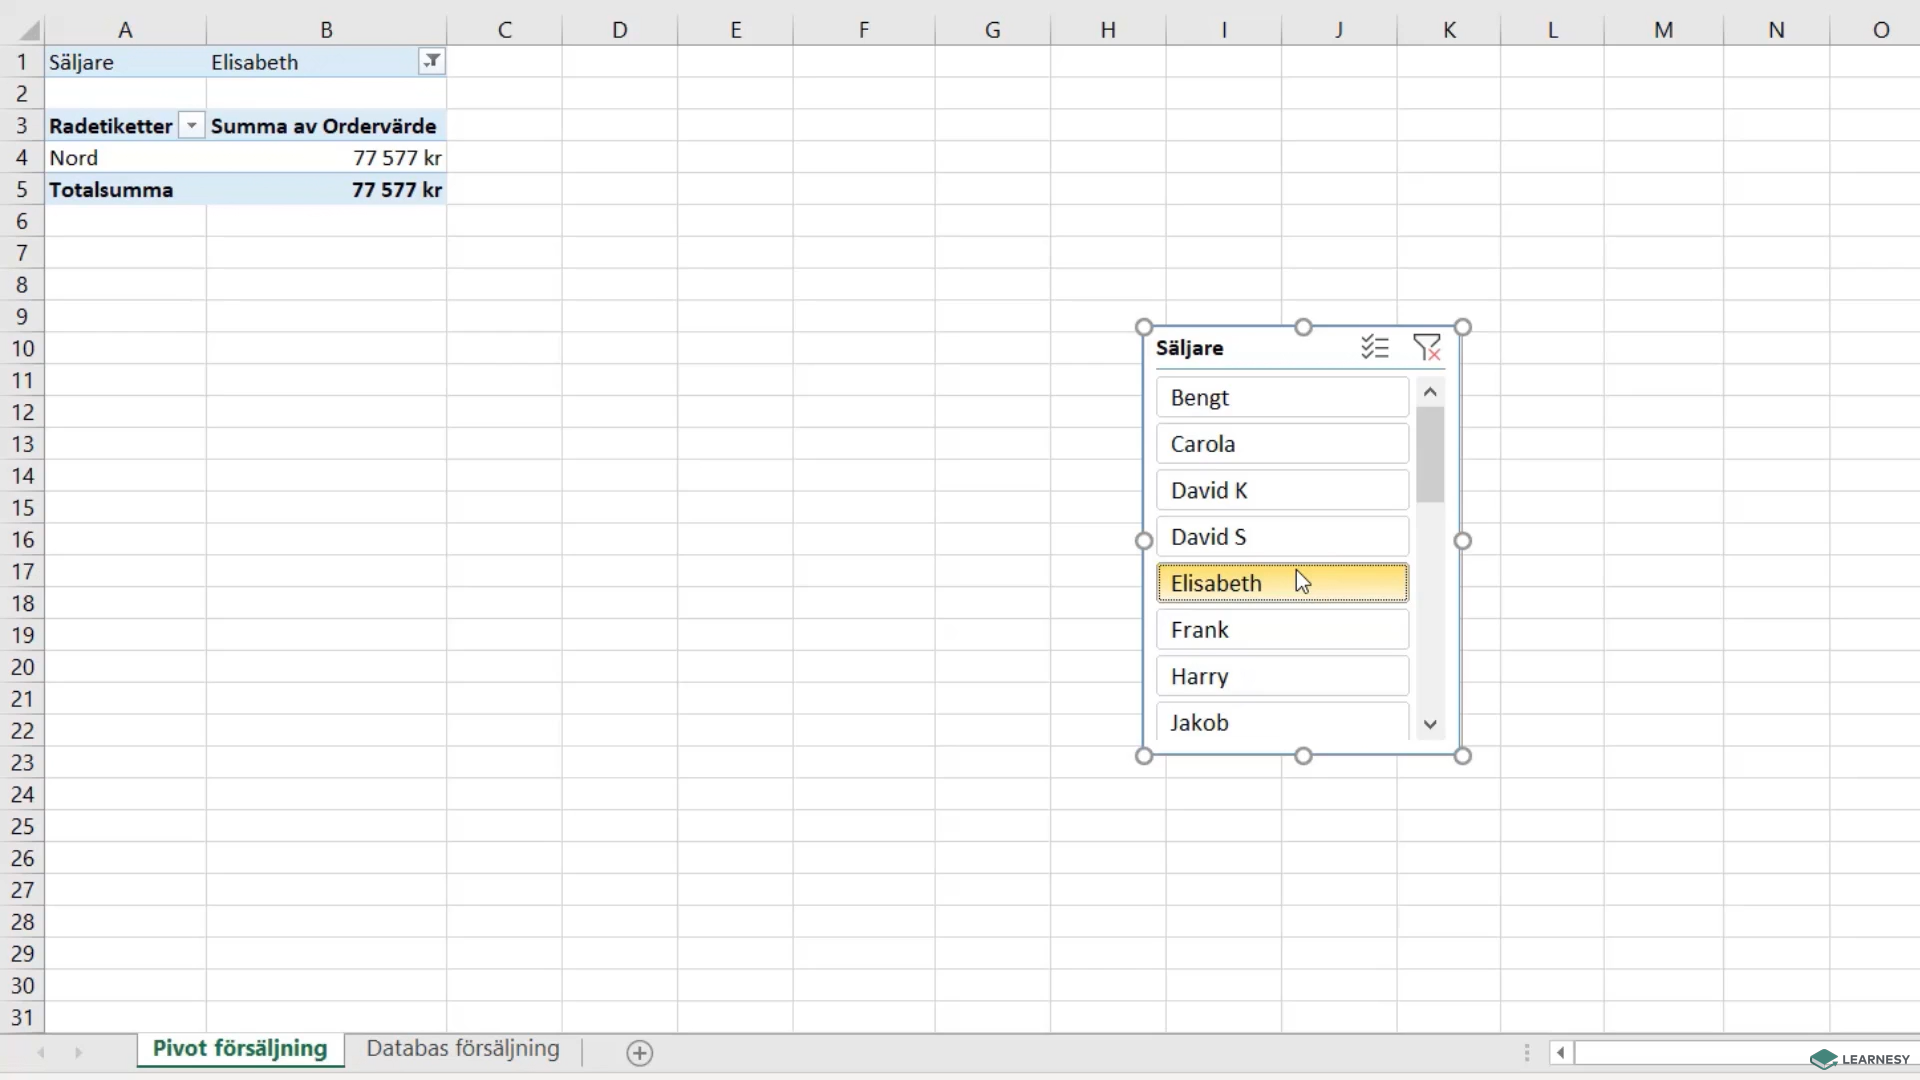Open the Radetiketter filter dropdown

tap(191, 126)
